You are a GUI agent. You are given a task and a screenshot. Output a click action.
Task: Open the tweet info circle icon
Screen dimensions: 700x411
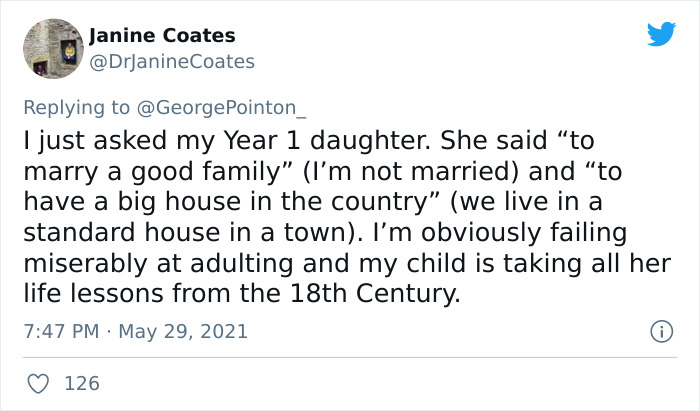pos(659,330)
